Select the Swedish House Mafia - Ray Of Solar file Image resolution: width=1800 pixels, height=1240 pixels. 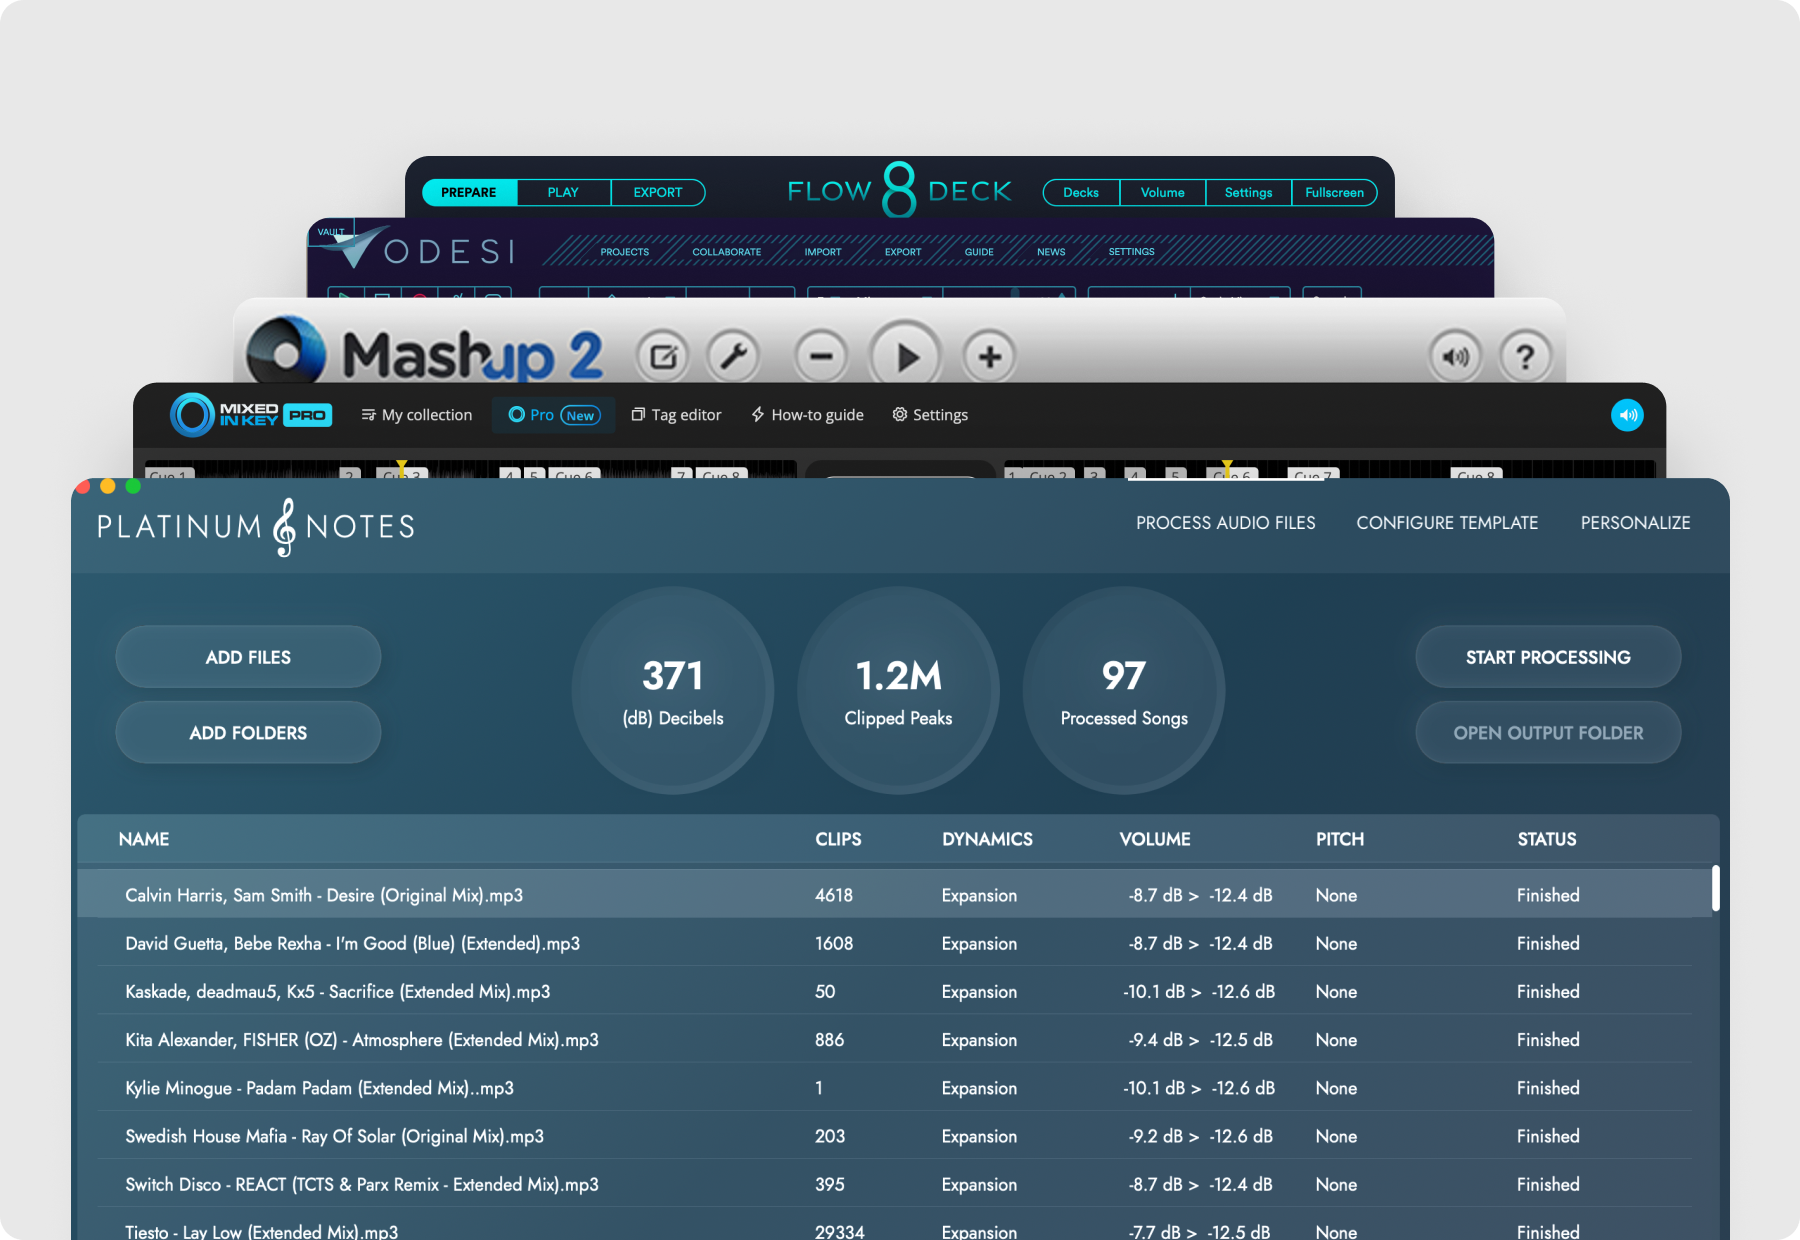coord(894,1136)
